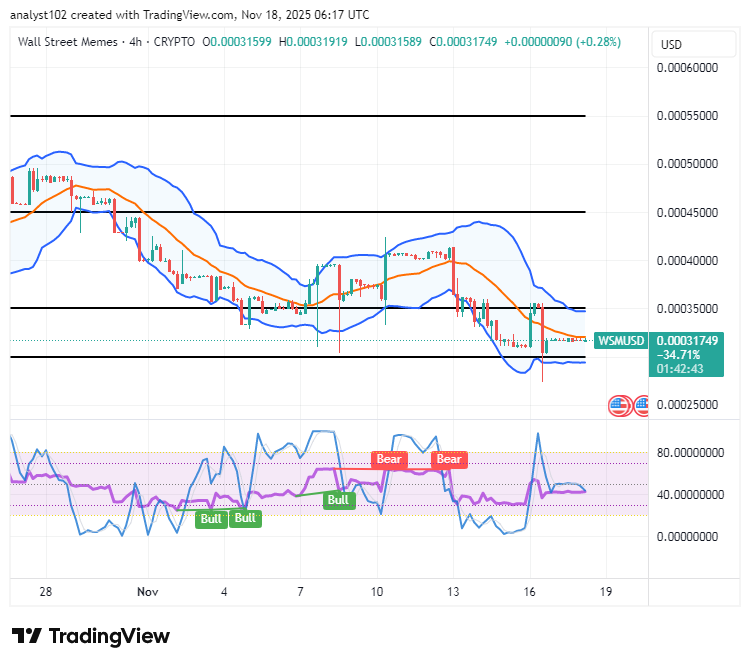Click the 40.00000000 oscillator axis label
750x666 pixels.
coord(690,495)
